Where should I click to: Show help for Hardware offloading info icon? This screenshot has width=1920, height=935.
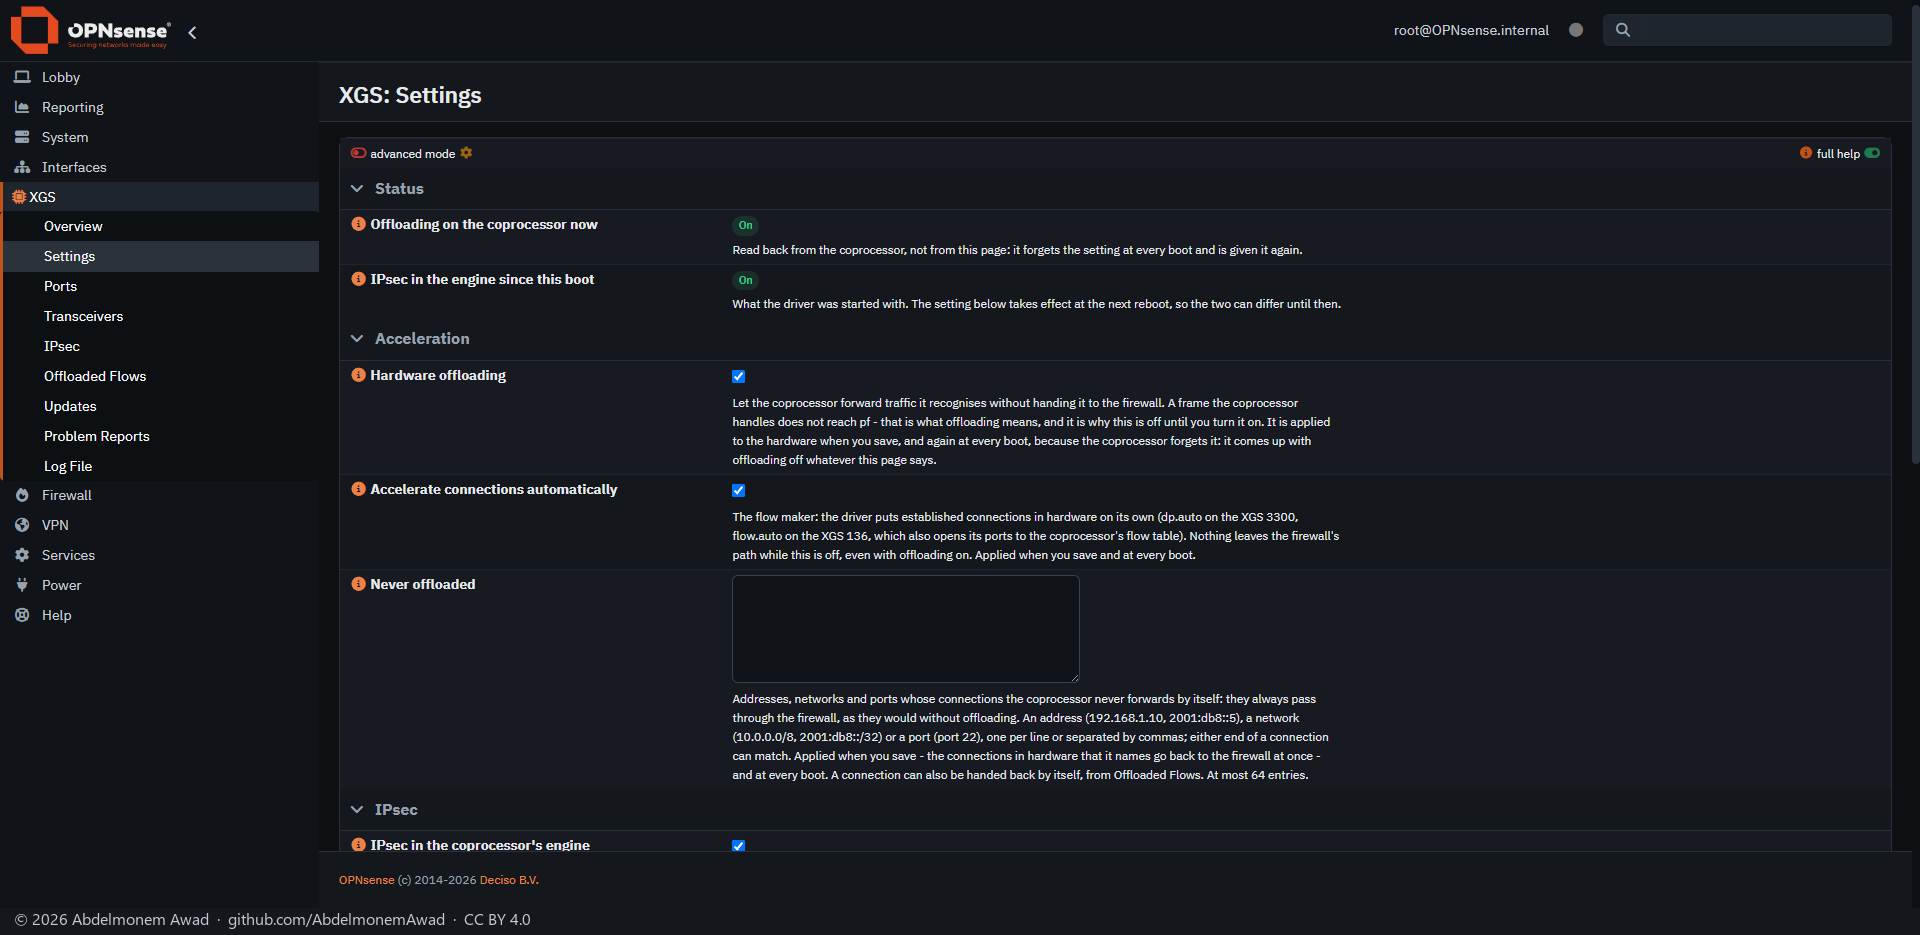(x=358, y=375)
